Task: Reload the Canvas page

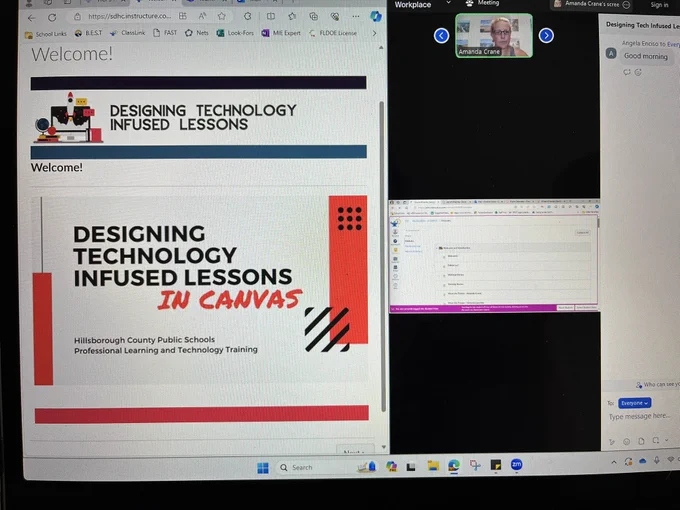Action: click(x=52, y=18)
